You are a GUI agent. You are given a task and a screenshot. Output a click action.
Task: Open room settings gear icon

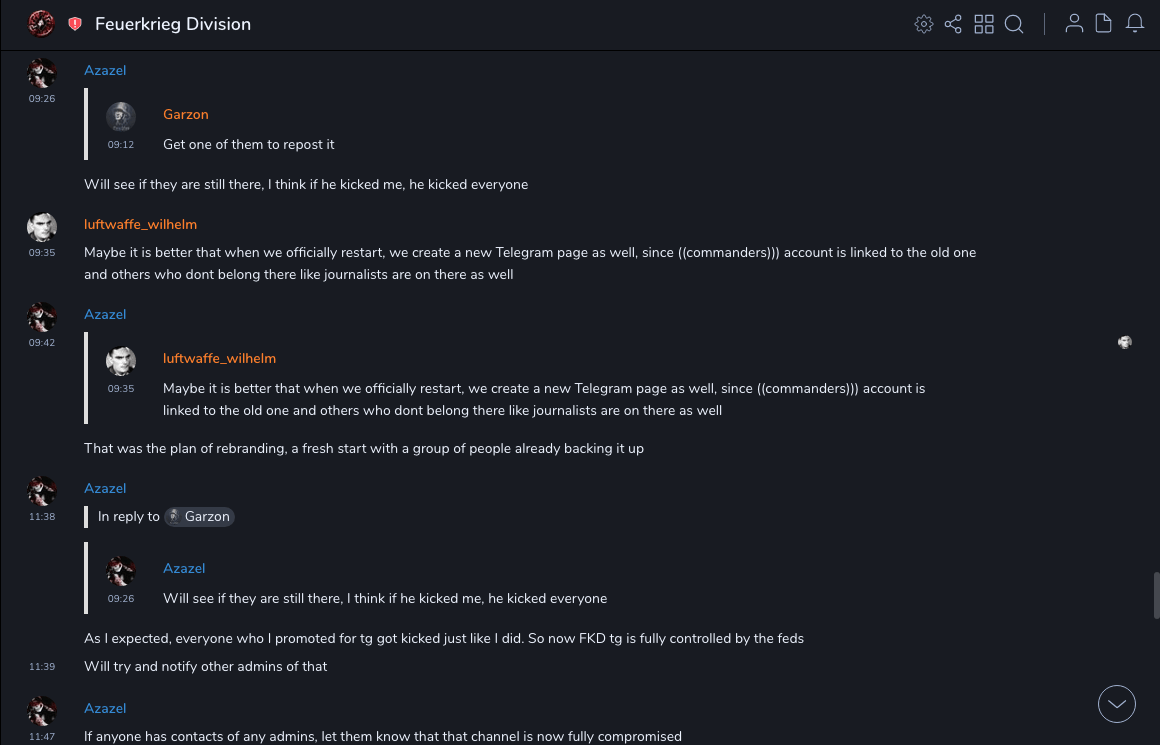[924, 24]
